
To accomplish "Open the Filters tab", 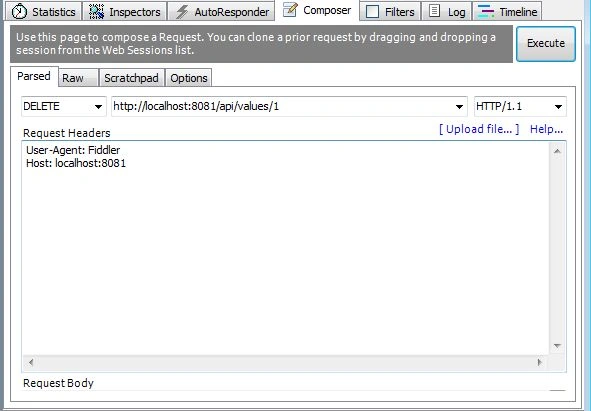I will pyautogui.click(x=390, y=12).
